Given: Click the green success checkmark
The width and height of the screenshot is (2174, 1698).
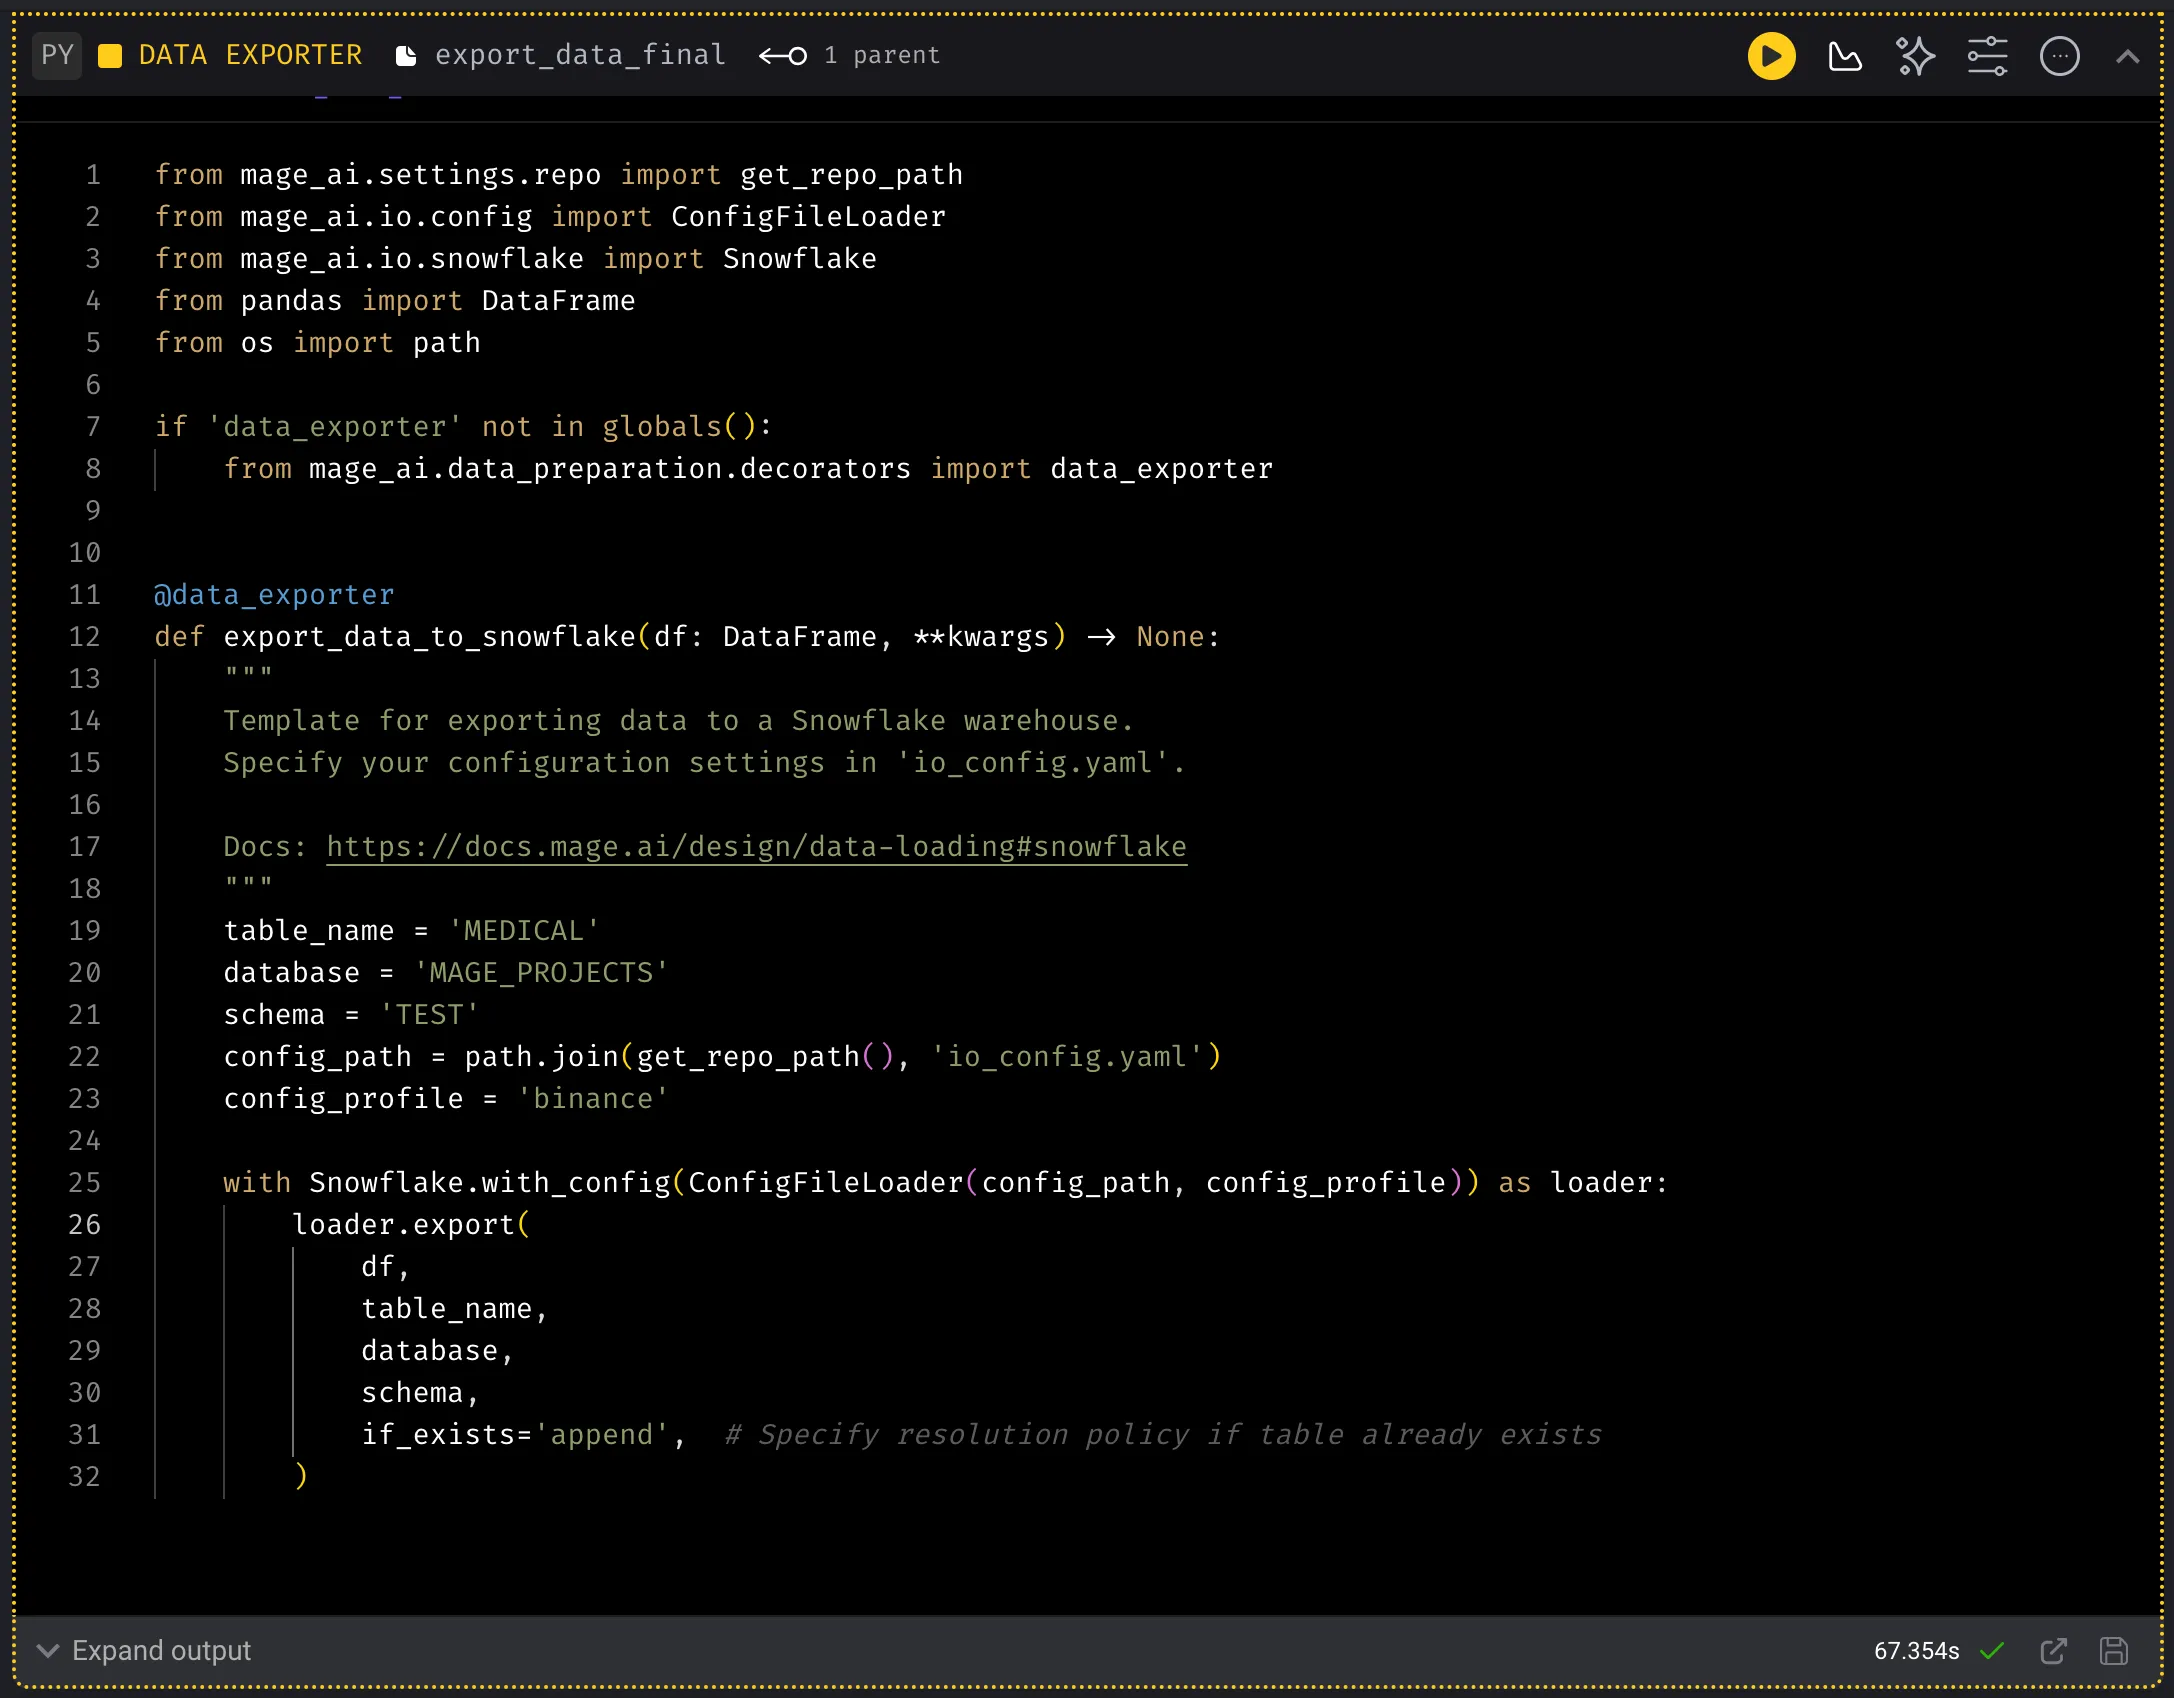Looking at the screenshot, I should tap(1992, 1651).
